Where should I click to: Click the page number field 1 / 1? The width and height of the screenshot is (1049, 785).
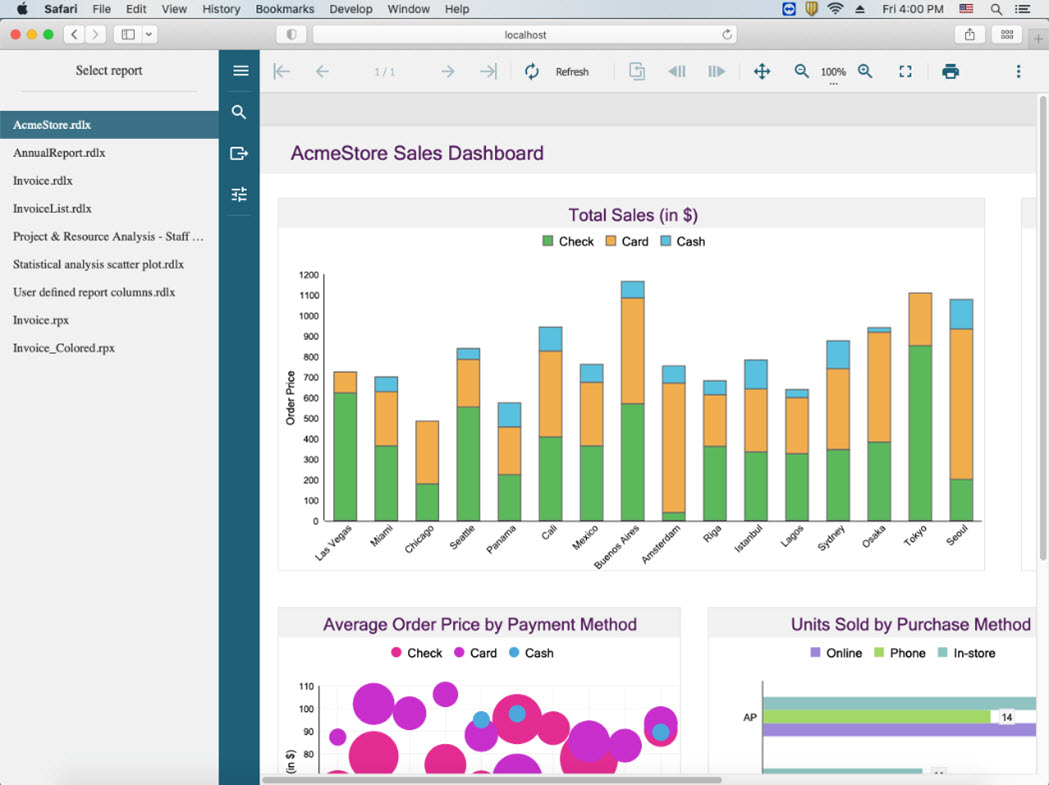click(x=385, y=72)
